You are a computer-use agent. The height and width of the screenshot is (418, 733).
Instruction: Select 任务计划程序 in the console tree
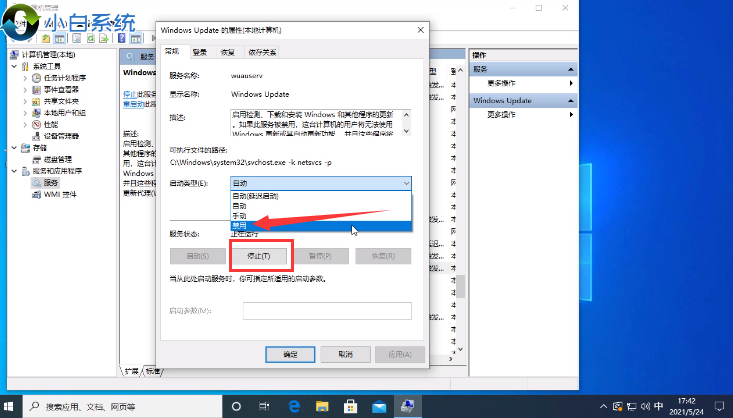point(65,78)
